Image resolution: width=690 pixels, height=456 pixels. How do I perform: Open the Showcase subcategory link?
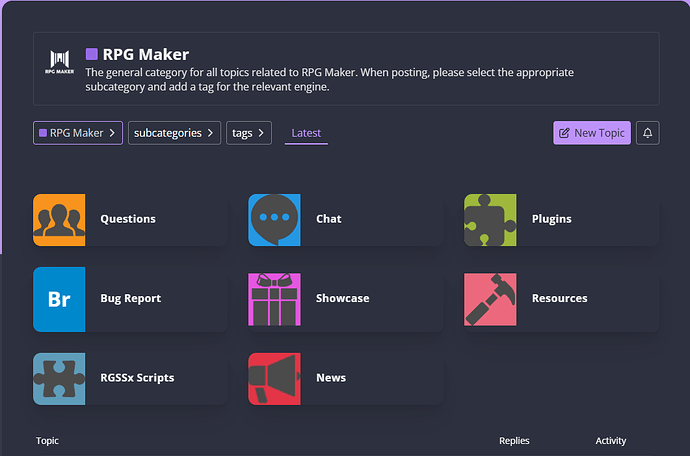(343, 298)
